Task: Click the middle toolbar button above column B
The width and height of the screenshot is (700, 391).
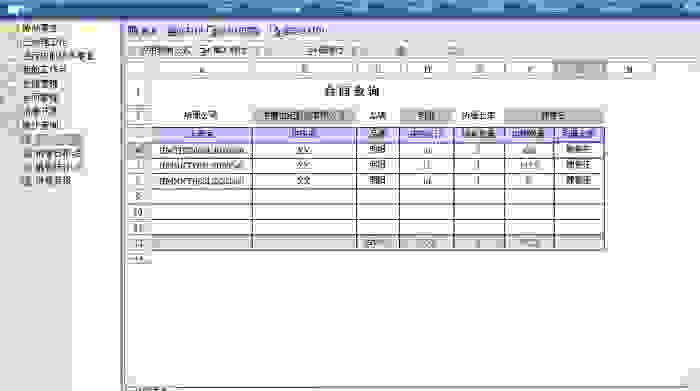Action: pyautogui.click(x=324, y=51)
